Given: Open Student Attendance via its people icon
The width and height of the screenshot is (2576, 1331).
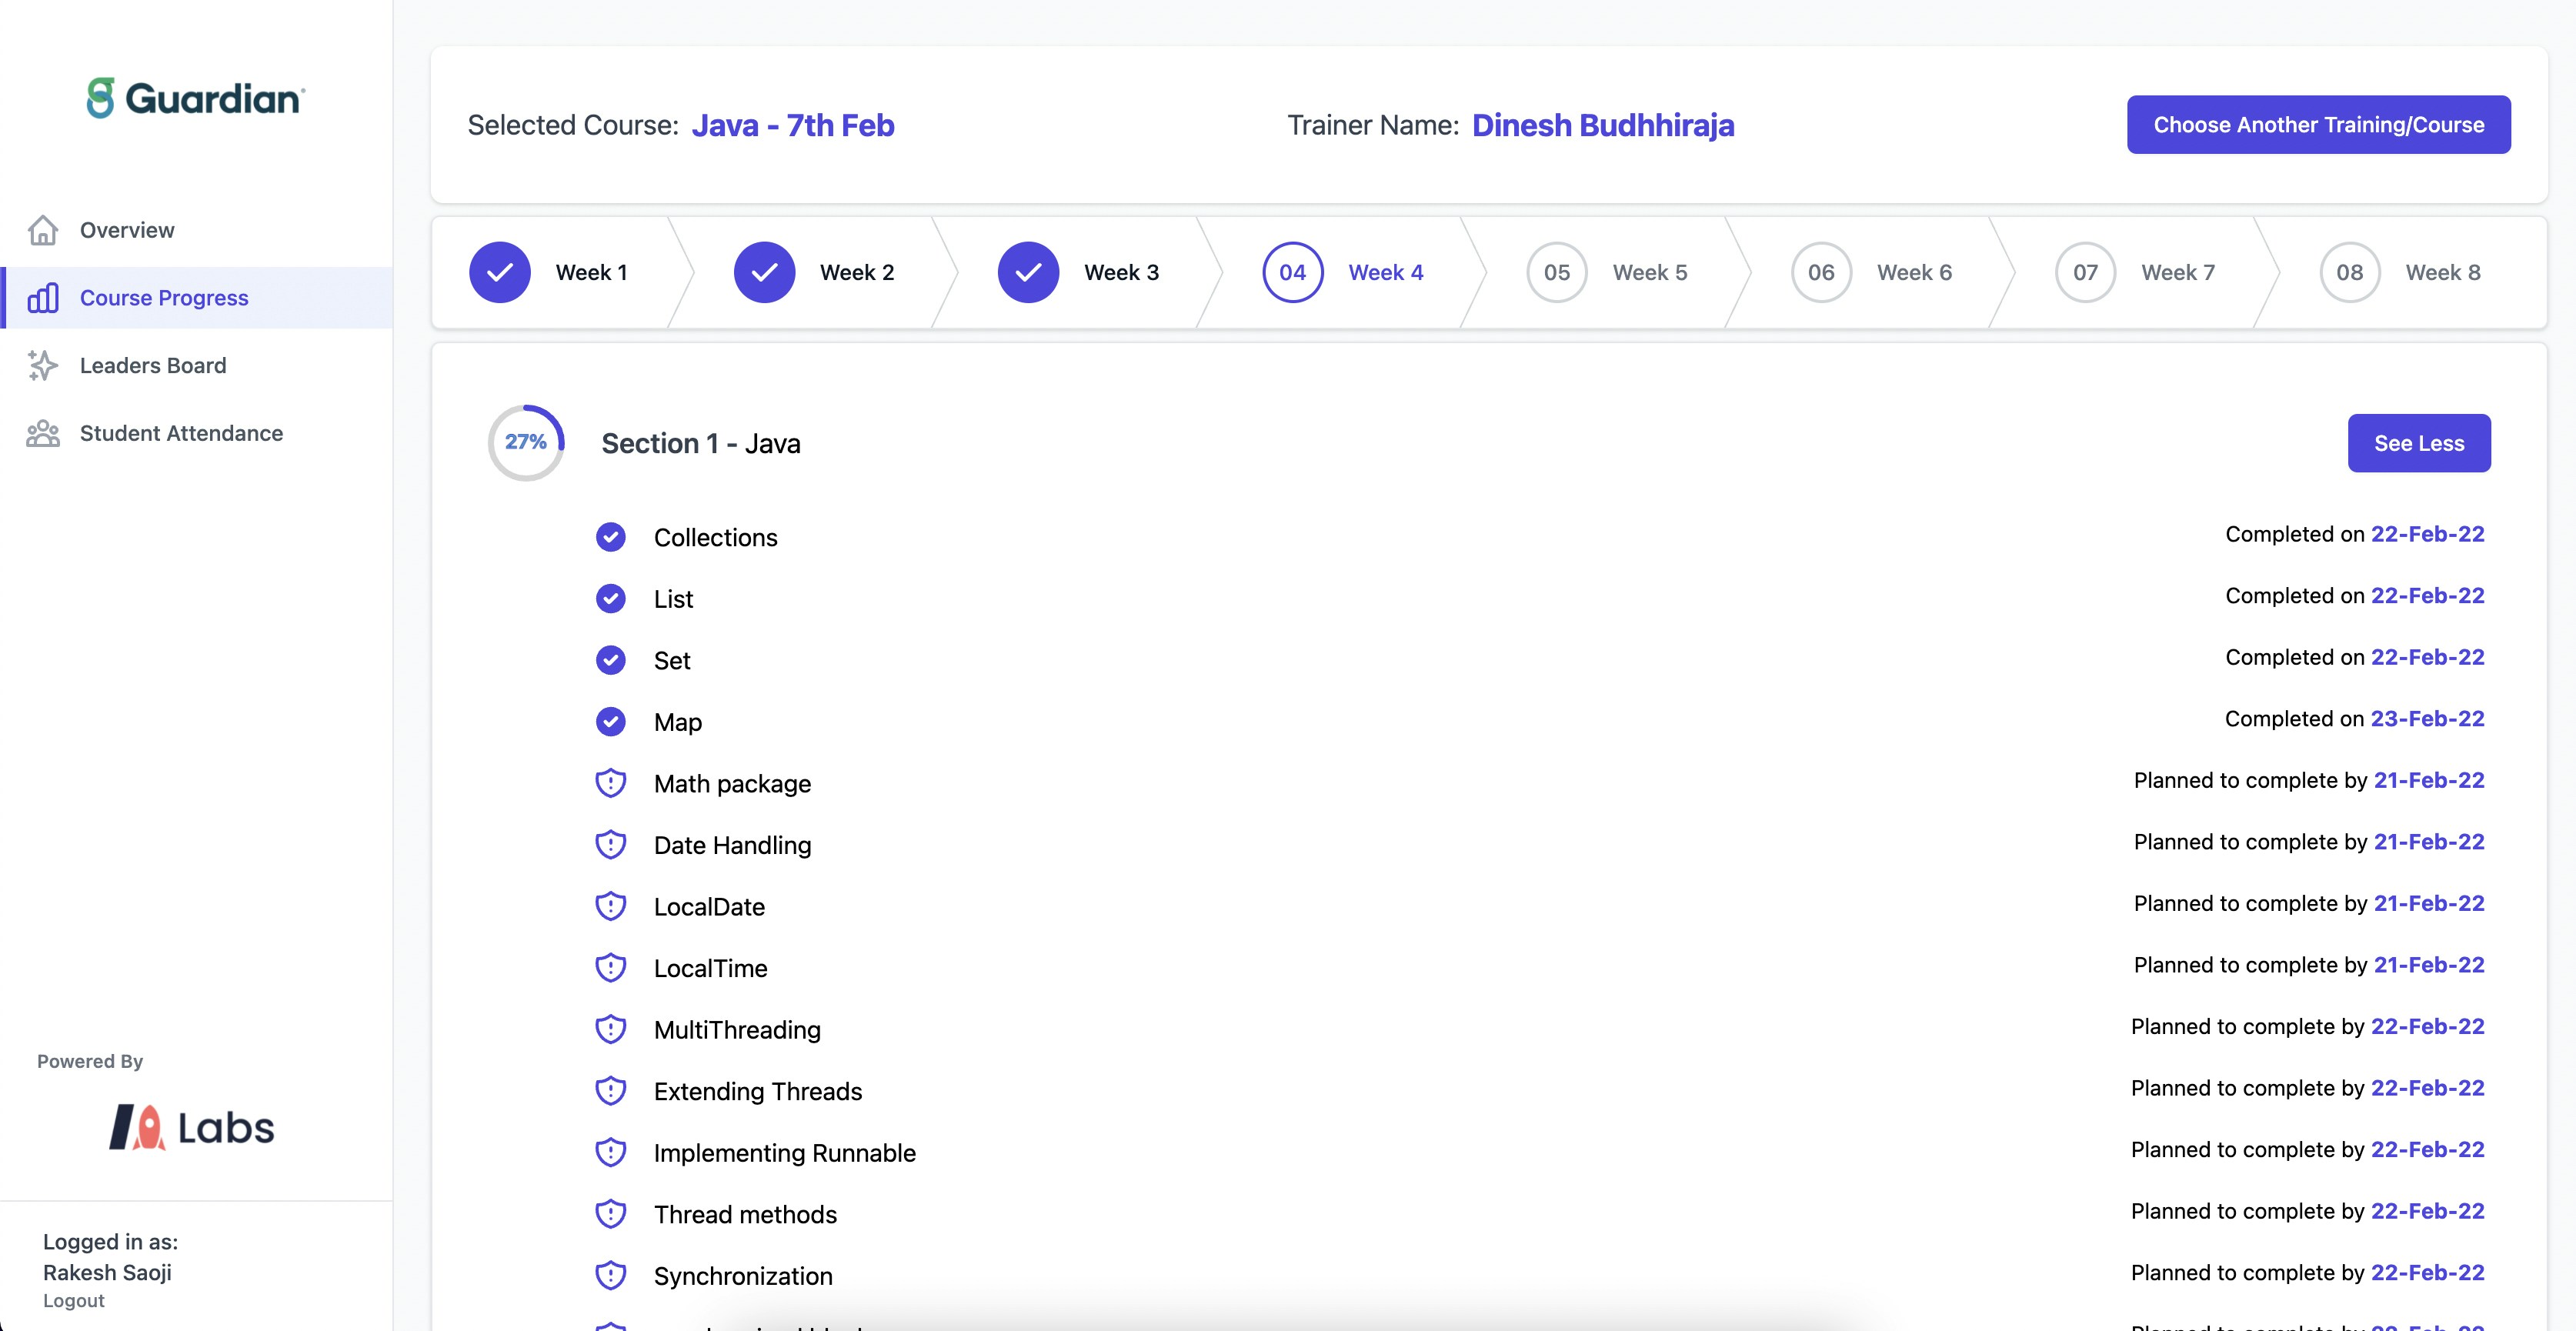Looking at the screenshot, I should coord(44,433).
